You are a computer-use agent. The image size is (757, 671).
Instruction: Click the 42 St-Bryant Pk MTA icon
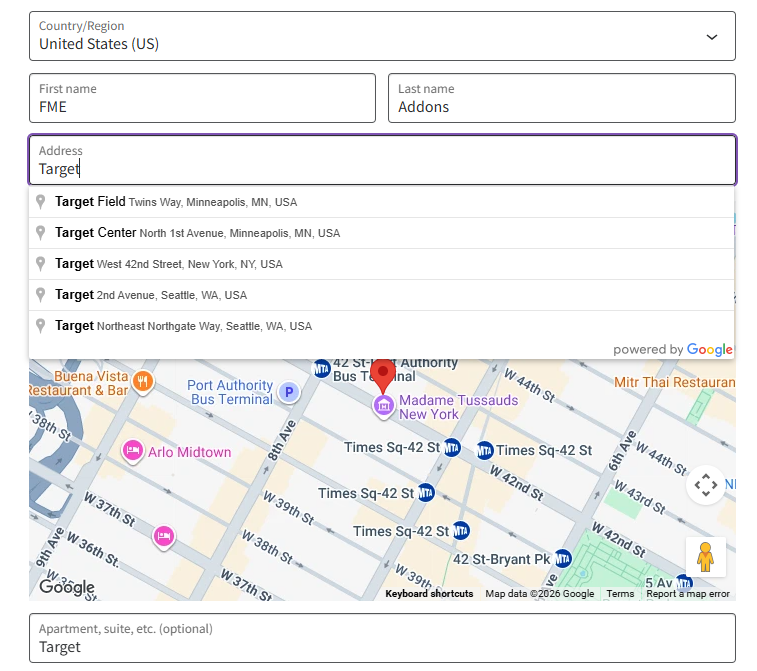(563, 559)
